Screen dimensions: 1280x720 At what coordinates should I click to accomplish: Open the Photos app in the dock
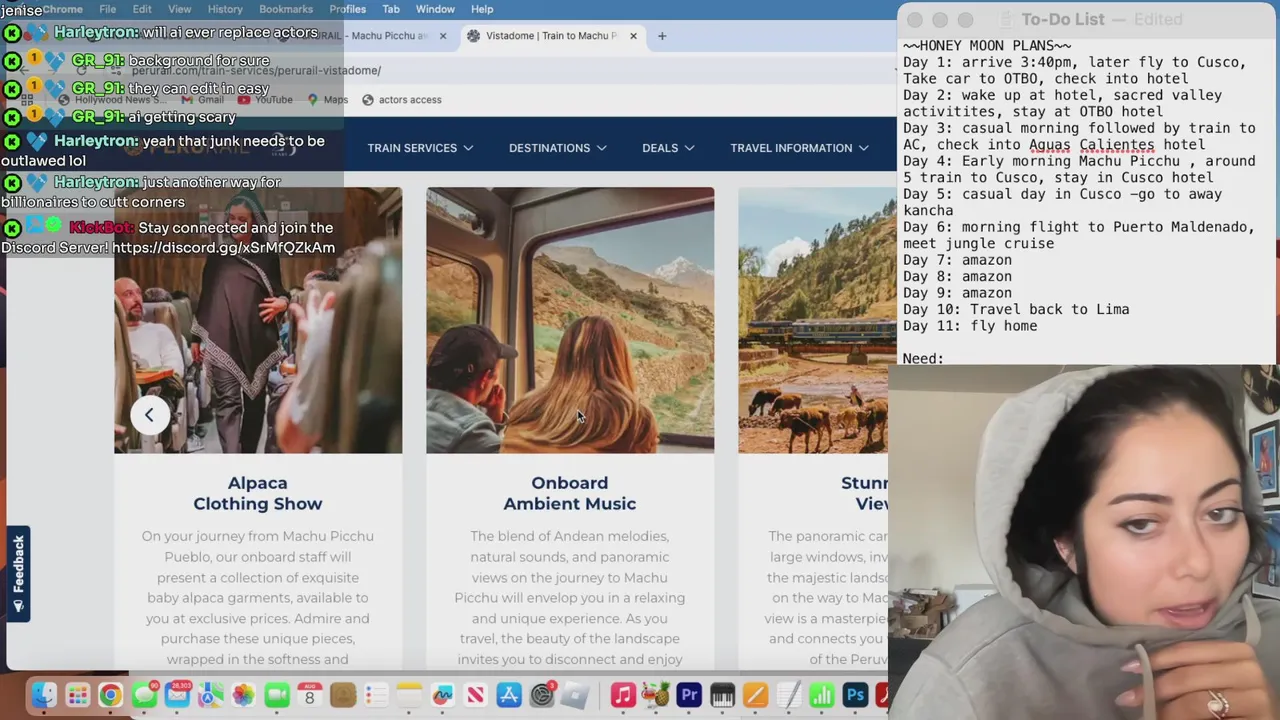coord(243,695)
